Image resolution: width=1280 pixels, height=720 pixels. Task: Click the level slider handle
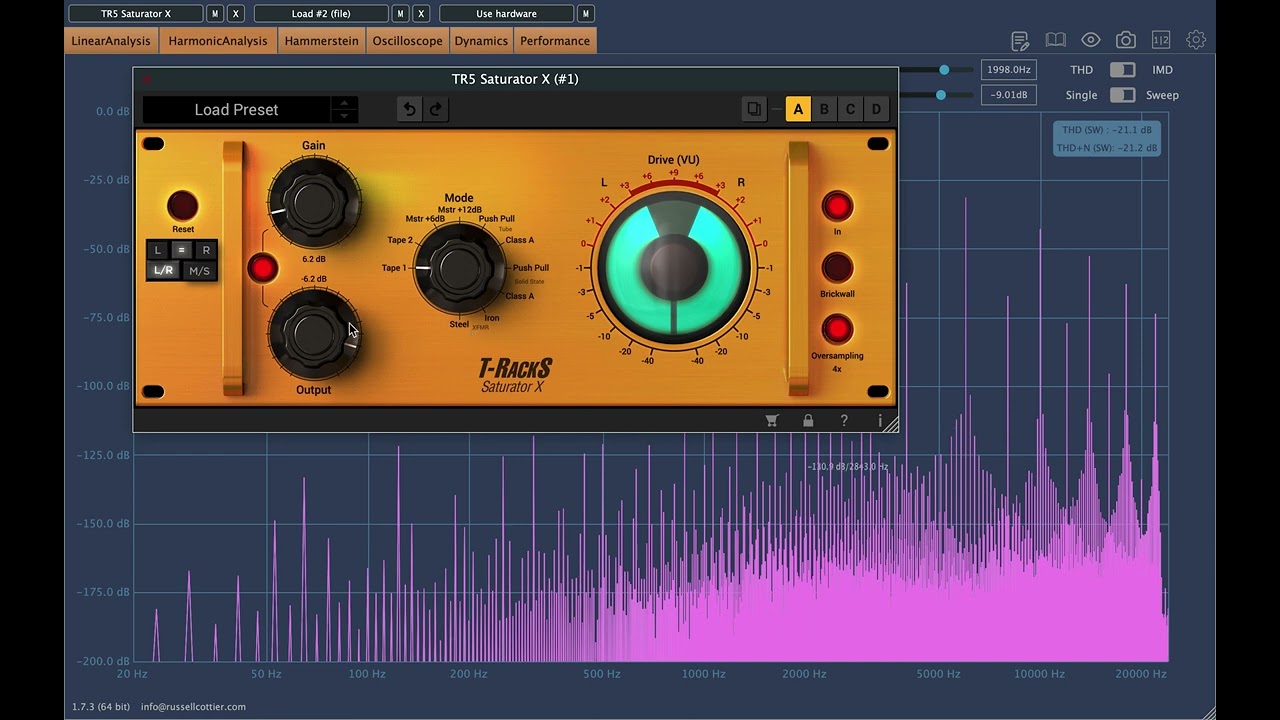[941, 95]
